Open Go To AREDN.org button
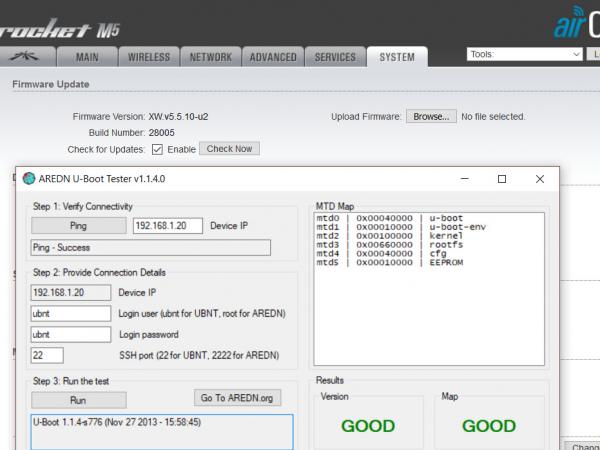Screen dimensions: 600x450 (237, 398)
